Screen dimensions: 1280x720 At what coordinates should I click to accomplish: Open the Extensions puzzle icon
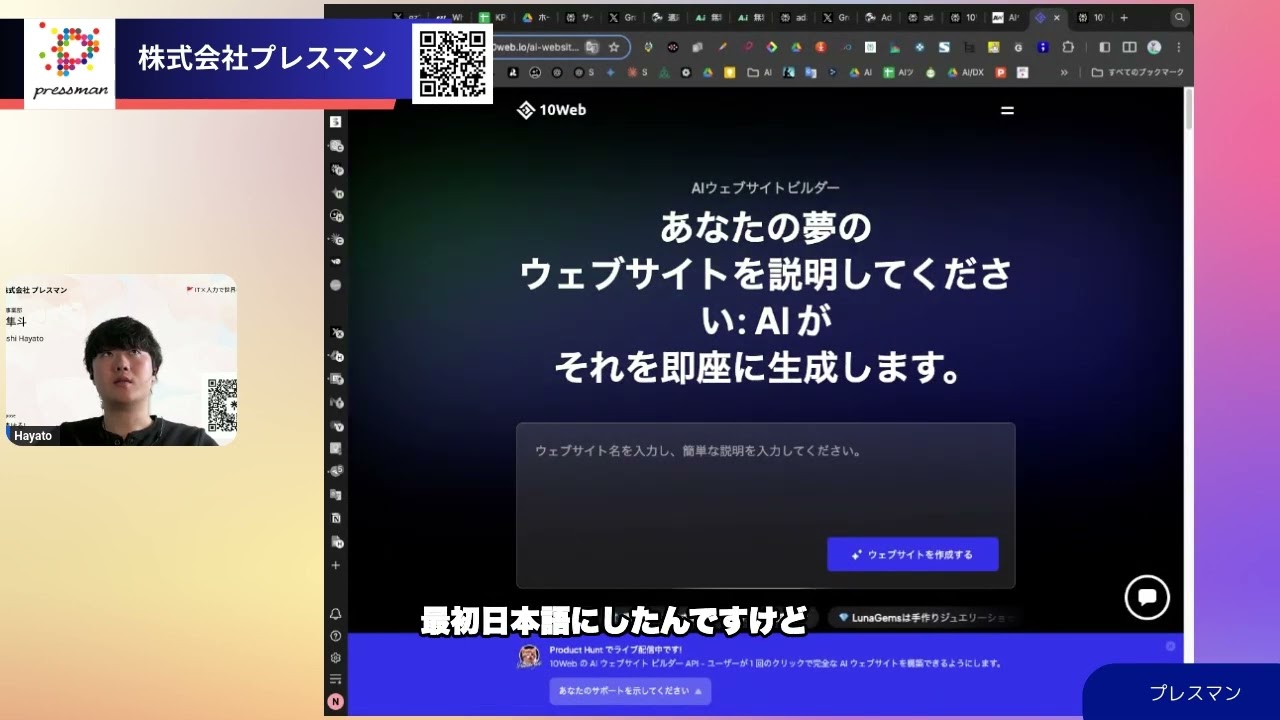(x=1068, y=47)
